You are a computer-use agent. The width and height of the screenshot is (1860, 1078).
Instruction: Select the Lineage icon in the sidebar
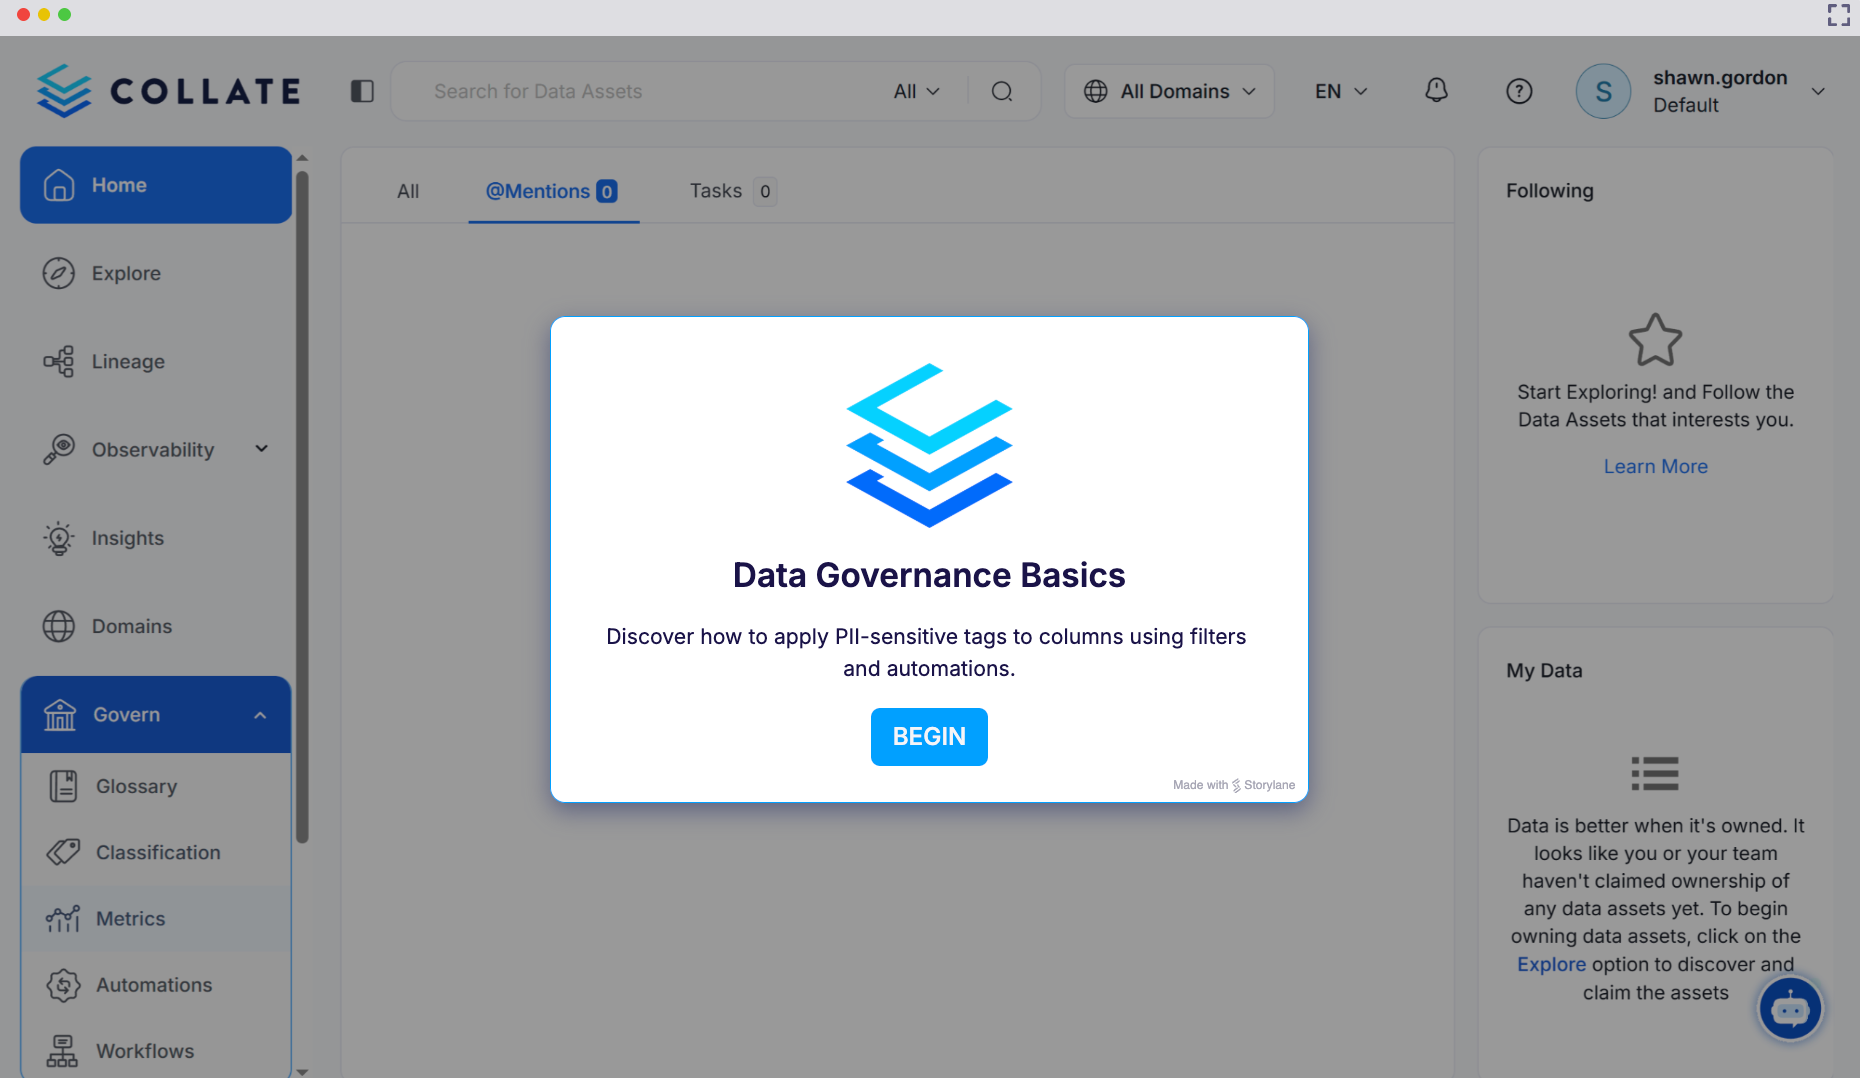pos(60,361)
